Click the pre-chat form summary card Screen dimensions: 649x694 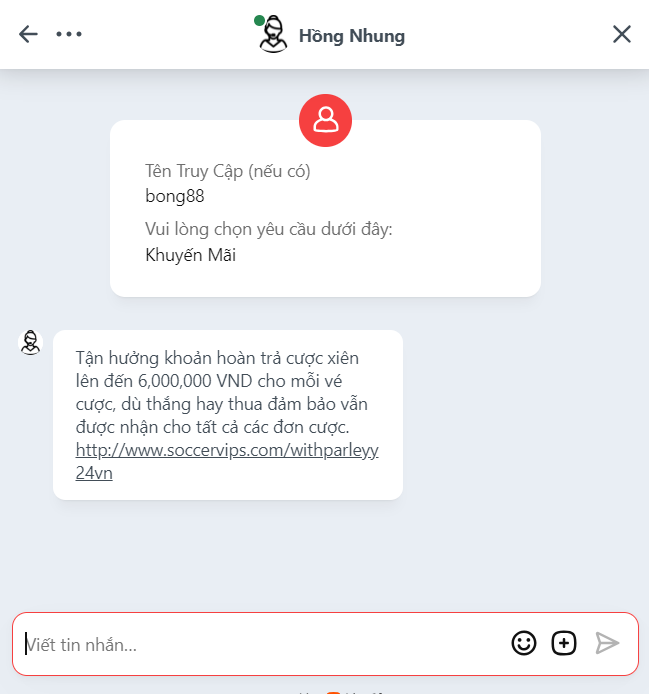click(x=325, y=208)
